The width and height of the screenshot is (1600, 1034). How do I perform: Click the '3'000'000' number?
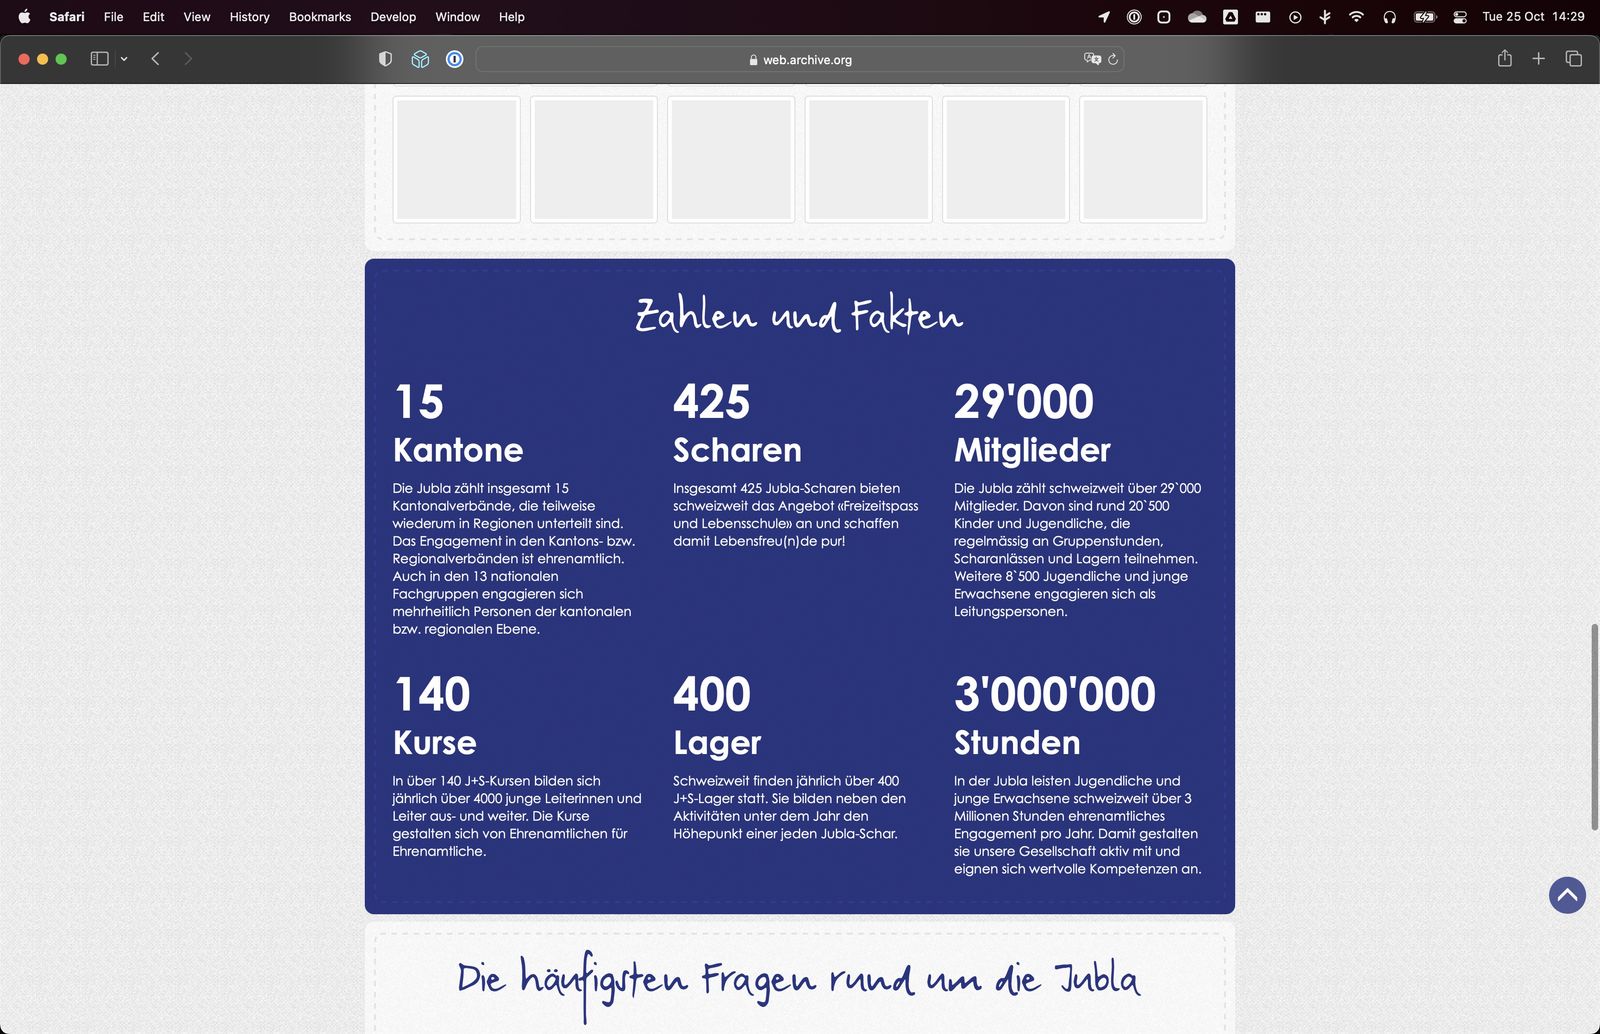[x=1054, y=694]
